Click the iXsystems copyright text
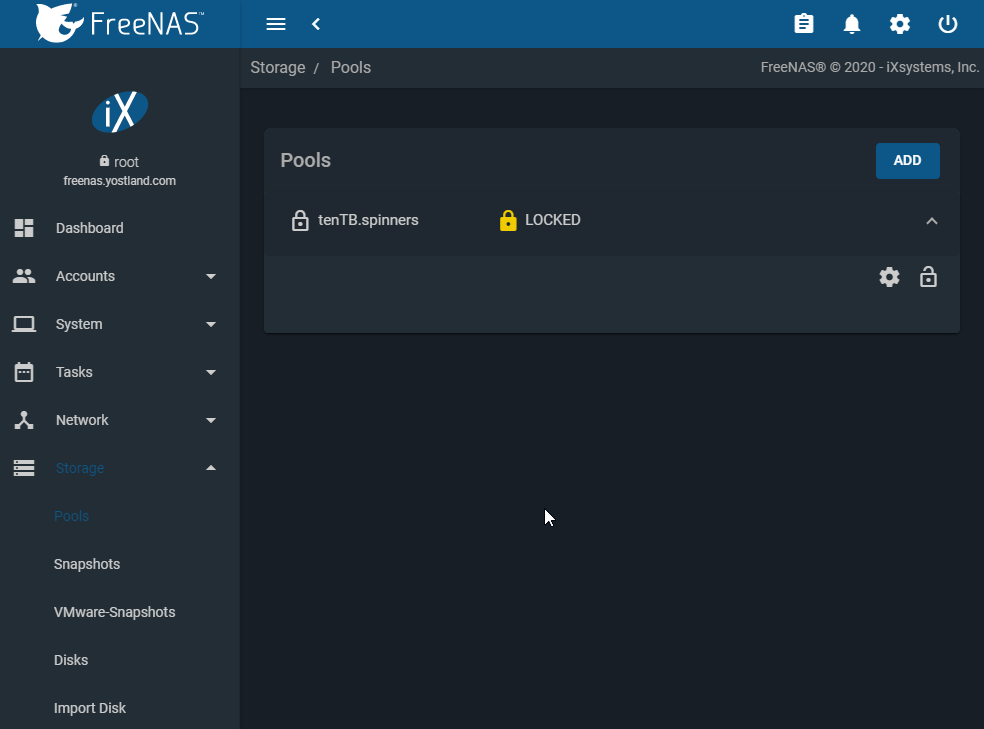 coord(869,67)
